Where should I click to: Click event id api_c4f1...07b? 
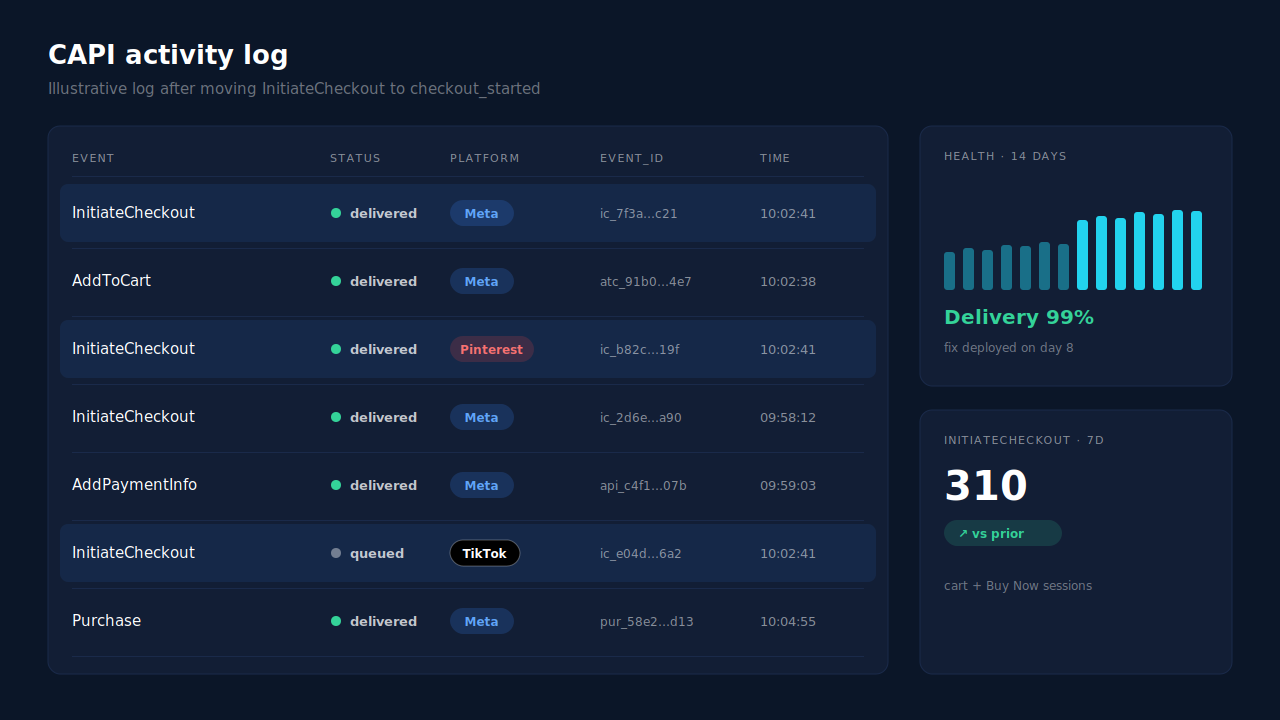coord(643,485)
